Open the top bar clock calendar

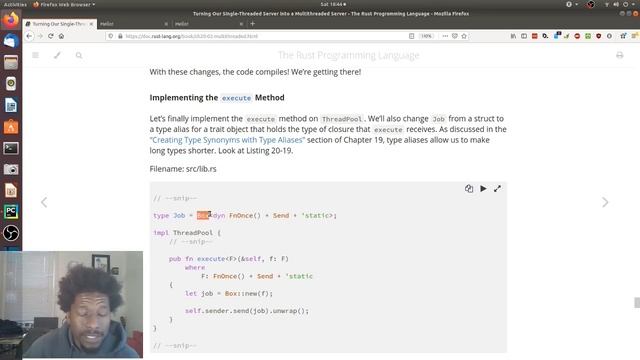[x=333, y=4]
